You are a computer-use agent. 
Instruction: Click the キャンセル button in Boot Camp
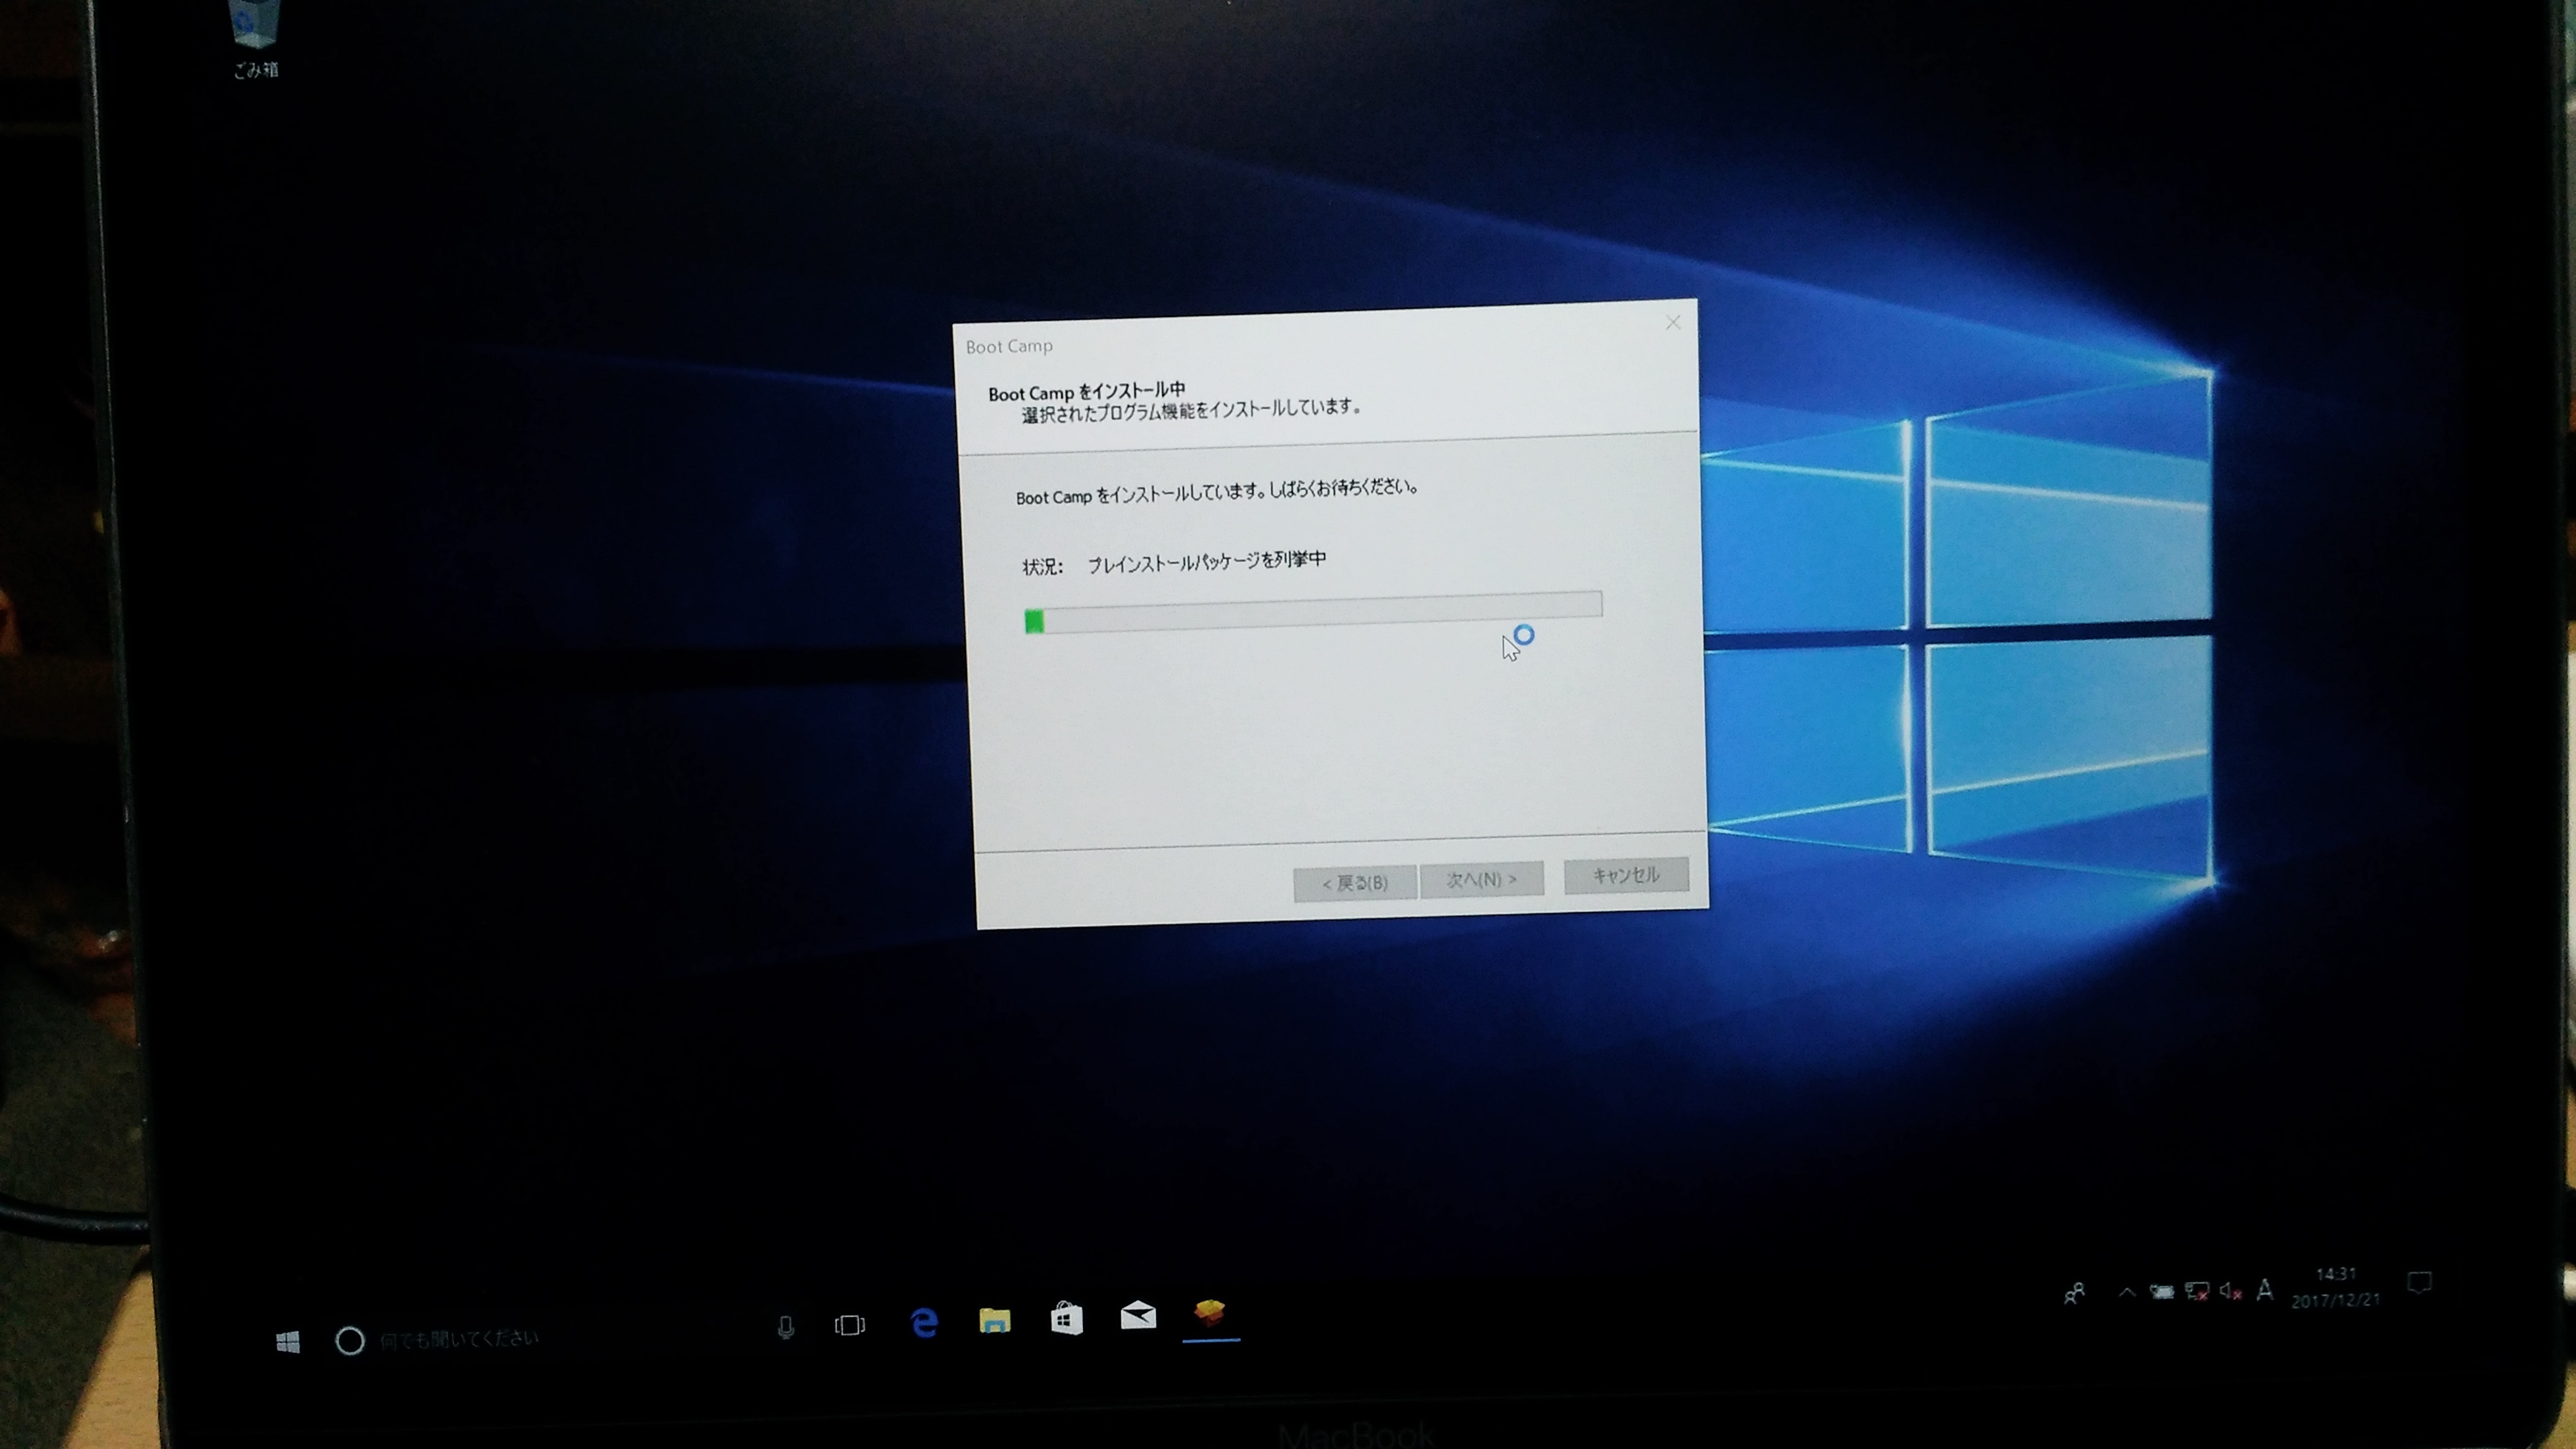point(1626,875)
